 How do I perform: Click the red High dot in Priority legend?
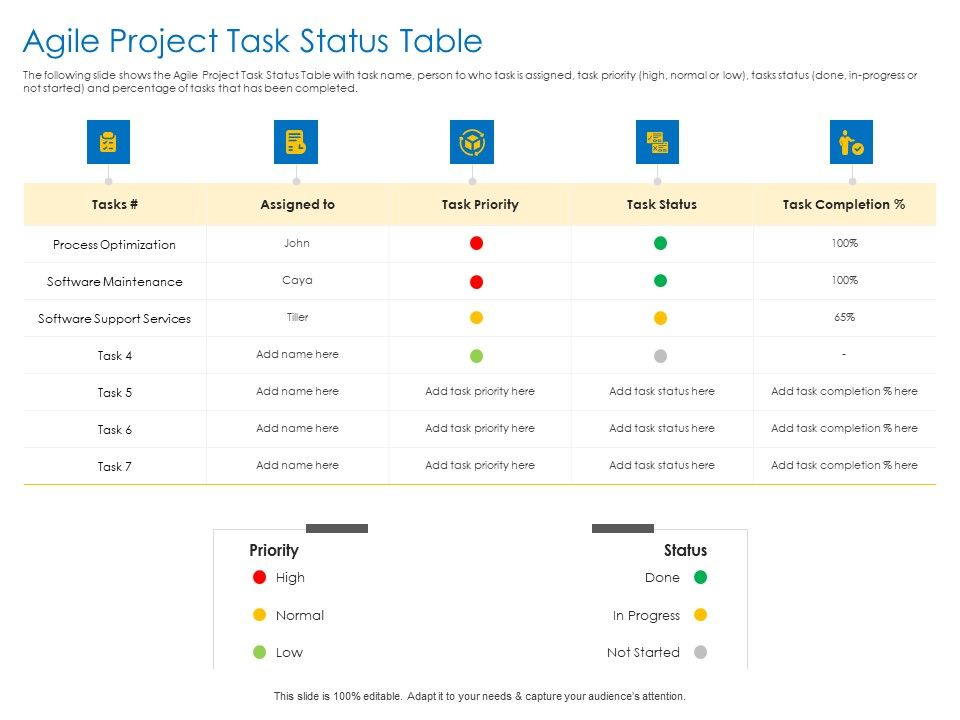(260, 577)
